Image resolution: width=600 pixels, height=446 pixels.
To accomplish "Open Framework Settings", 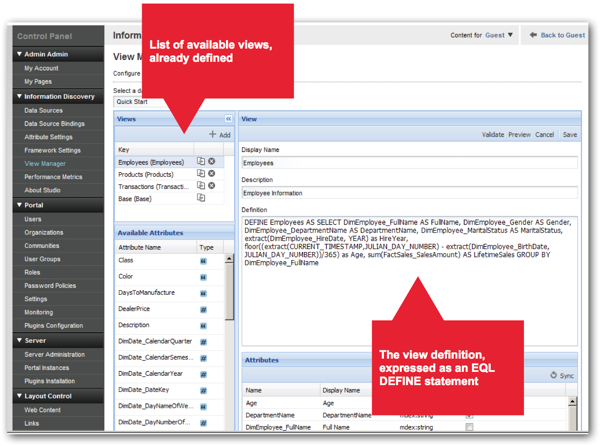I will 52,150.
